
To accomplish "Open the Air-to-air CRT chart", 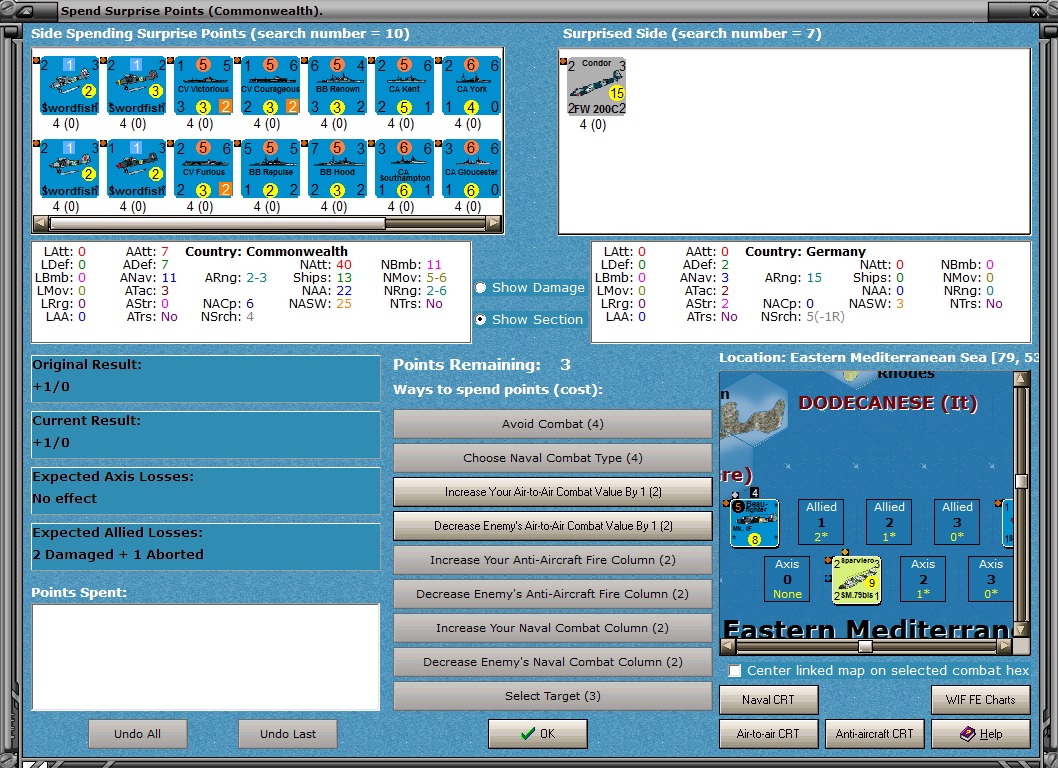I will [x=769, y=734].
